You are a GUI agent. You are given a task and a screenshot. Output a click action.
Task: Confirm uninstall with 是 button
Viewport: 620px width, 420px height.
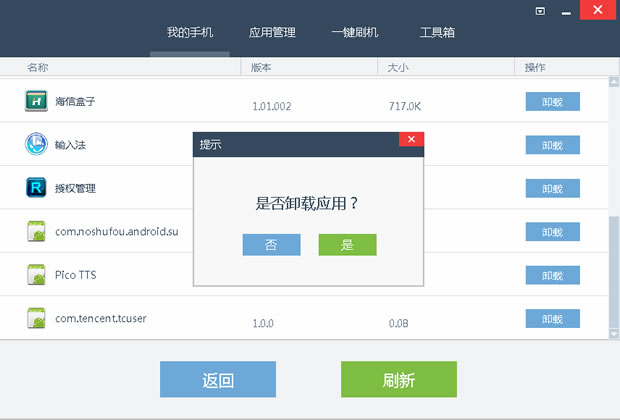pyautogui.click(x=347, y=245)
